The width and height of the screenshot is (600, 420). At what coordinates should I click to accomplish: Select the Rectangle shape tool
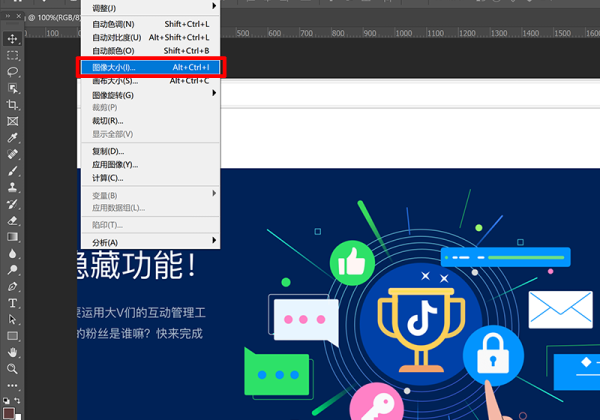click(12, 336)
